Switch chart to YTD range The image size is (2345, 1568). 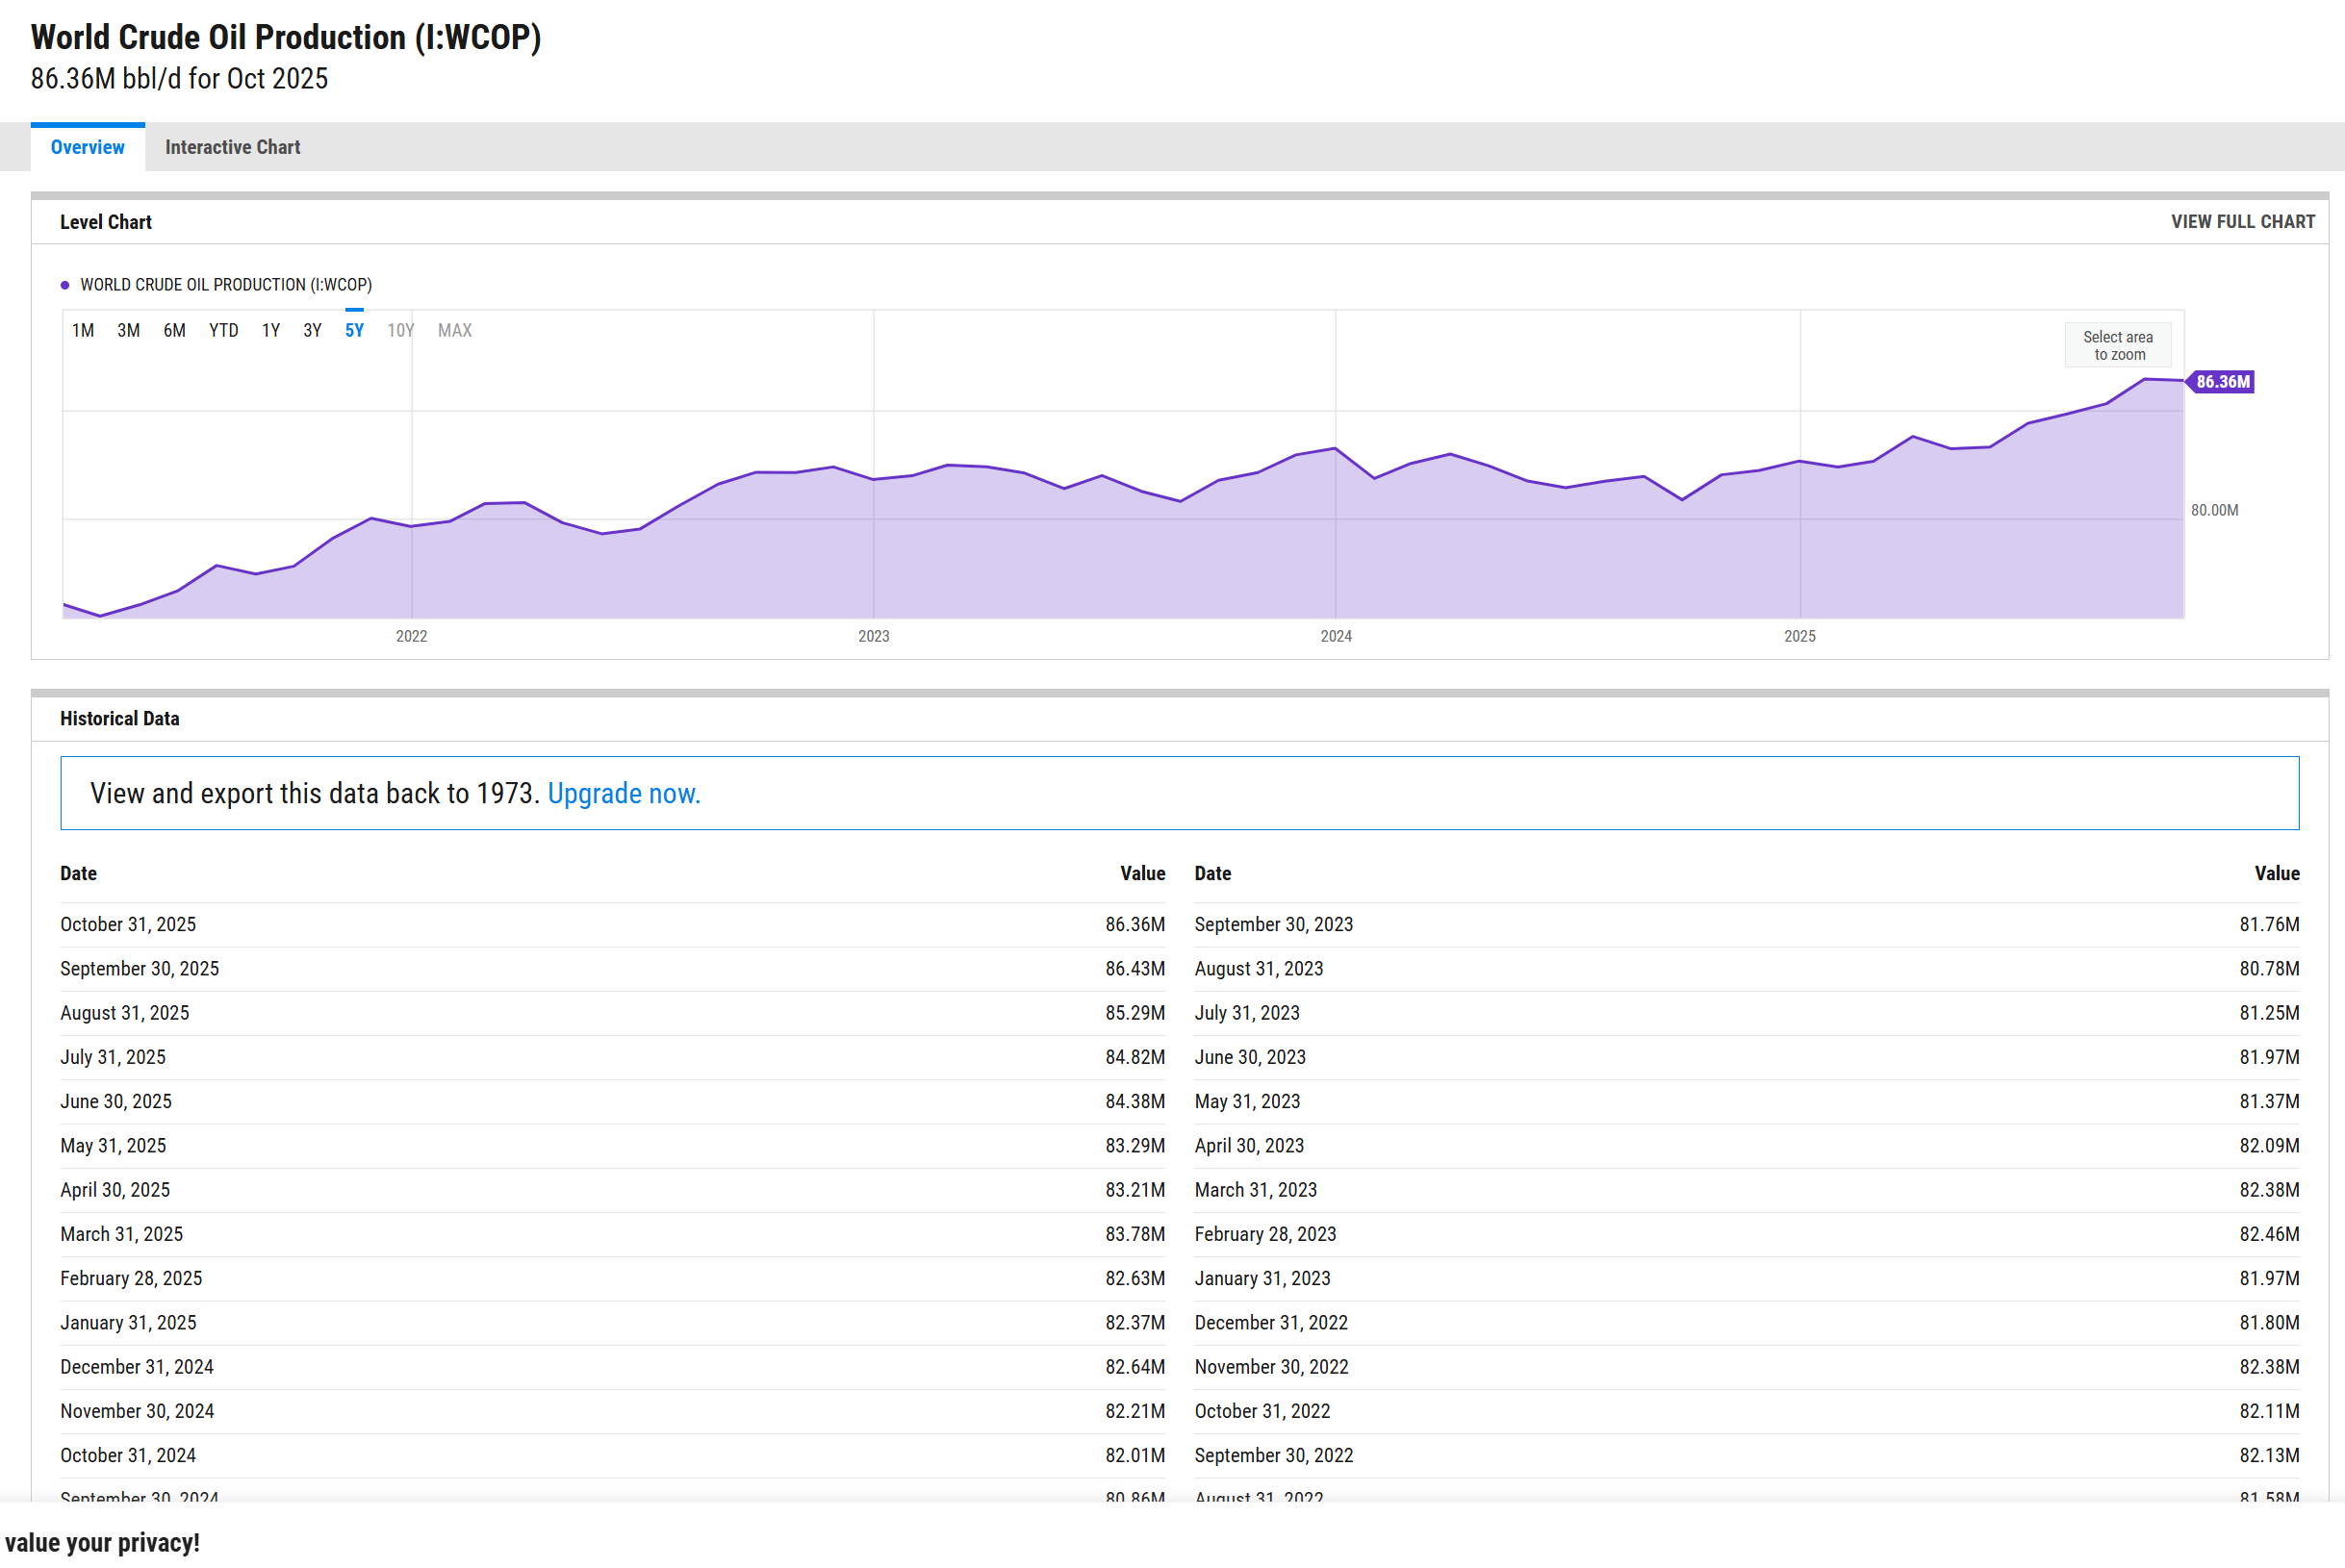coord(223,330)
